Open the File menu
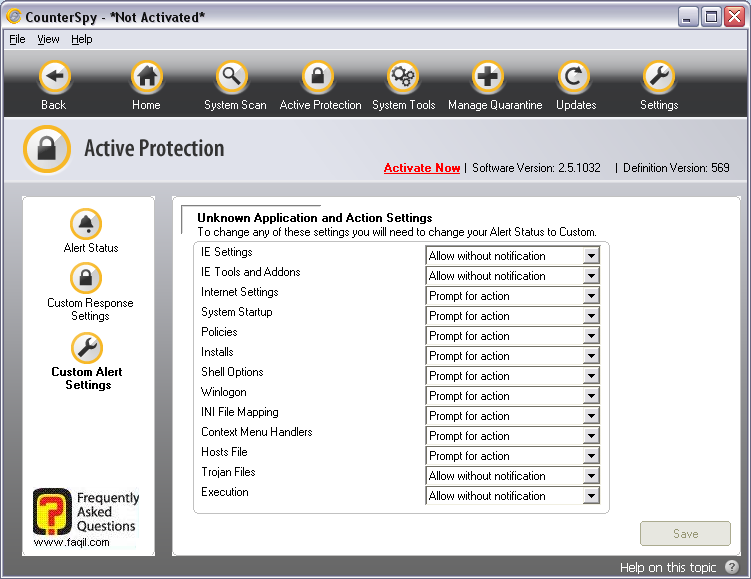The image size is (751, 579). [x=17, y=39]
